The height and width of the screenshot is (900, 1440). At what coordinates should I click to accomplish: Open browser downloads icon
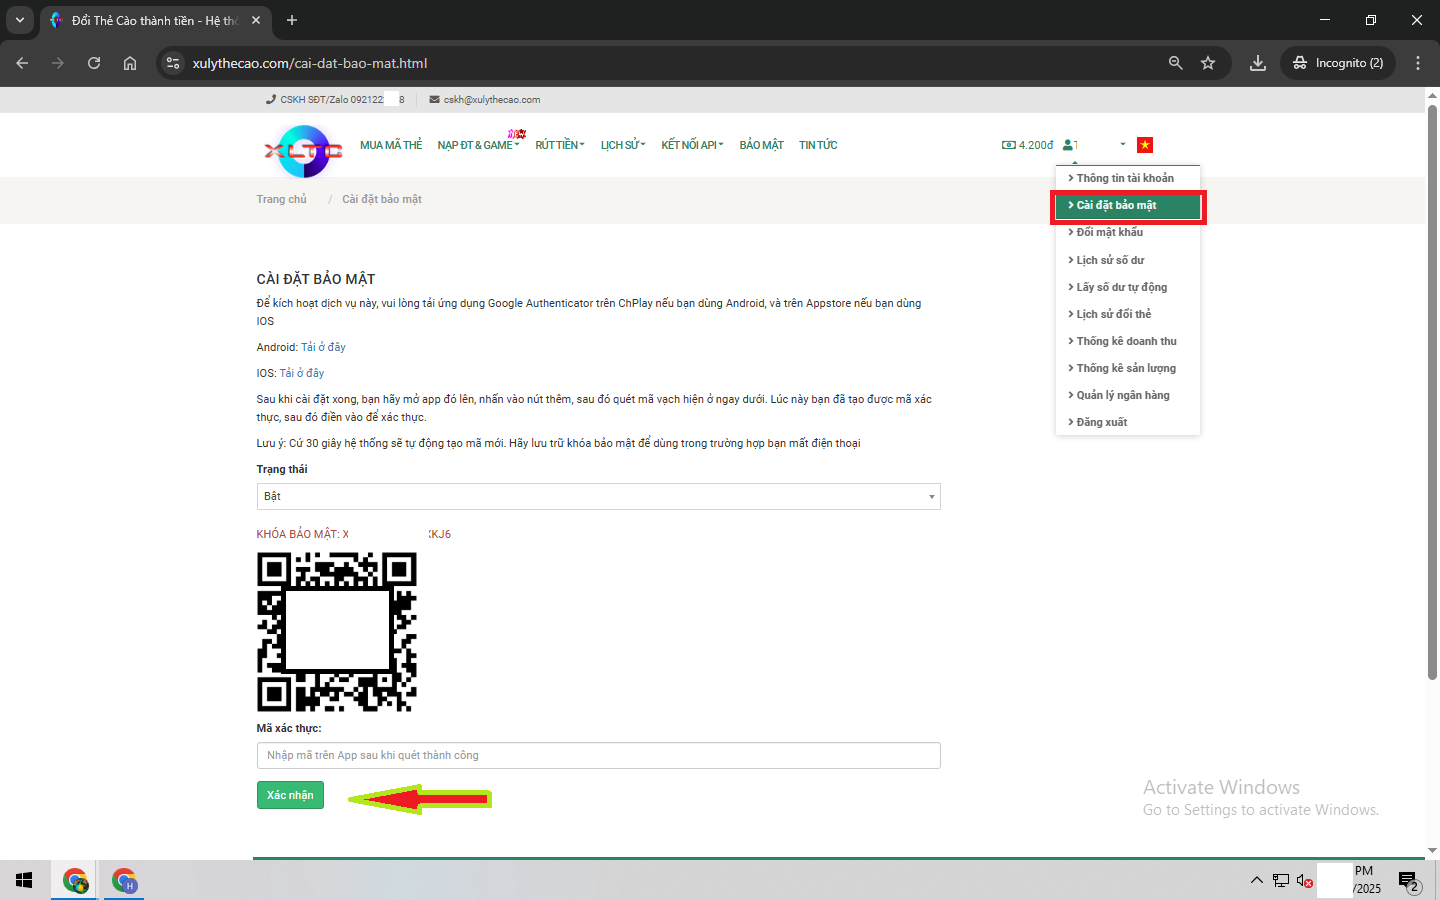pos(1258,63)
